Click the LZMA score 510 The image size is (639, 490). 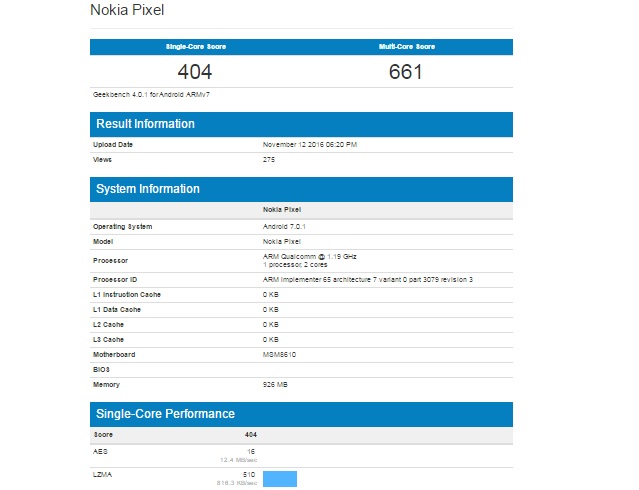[249, 475]
